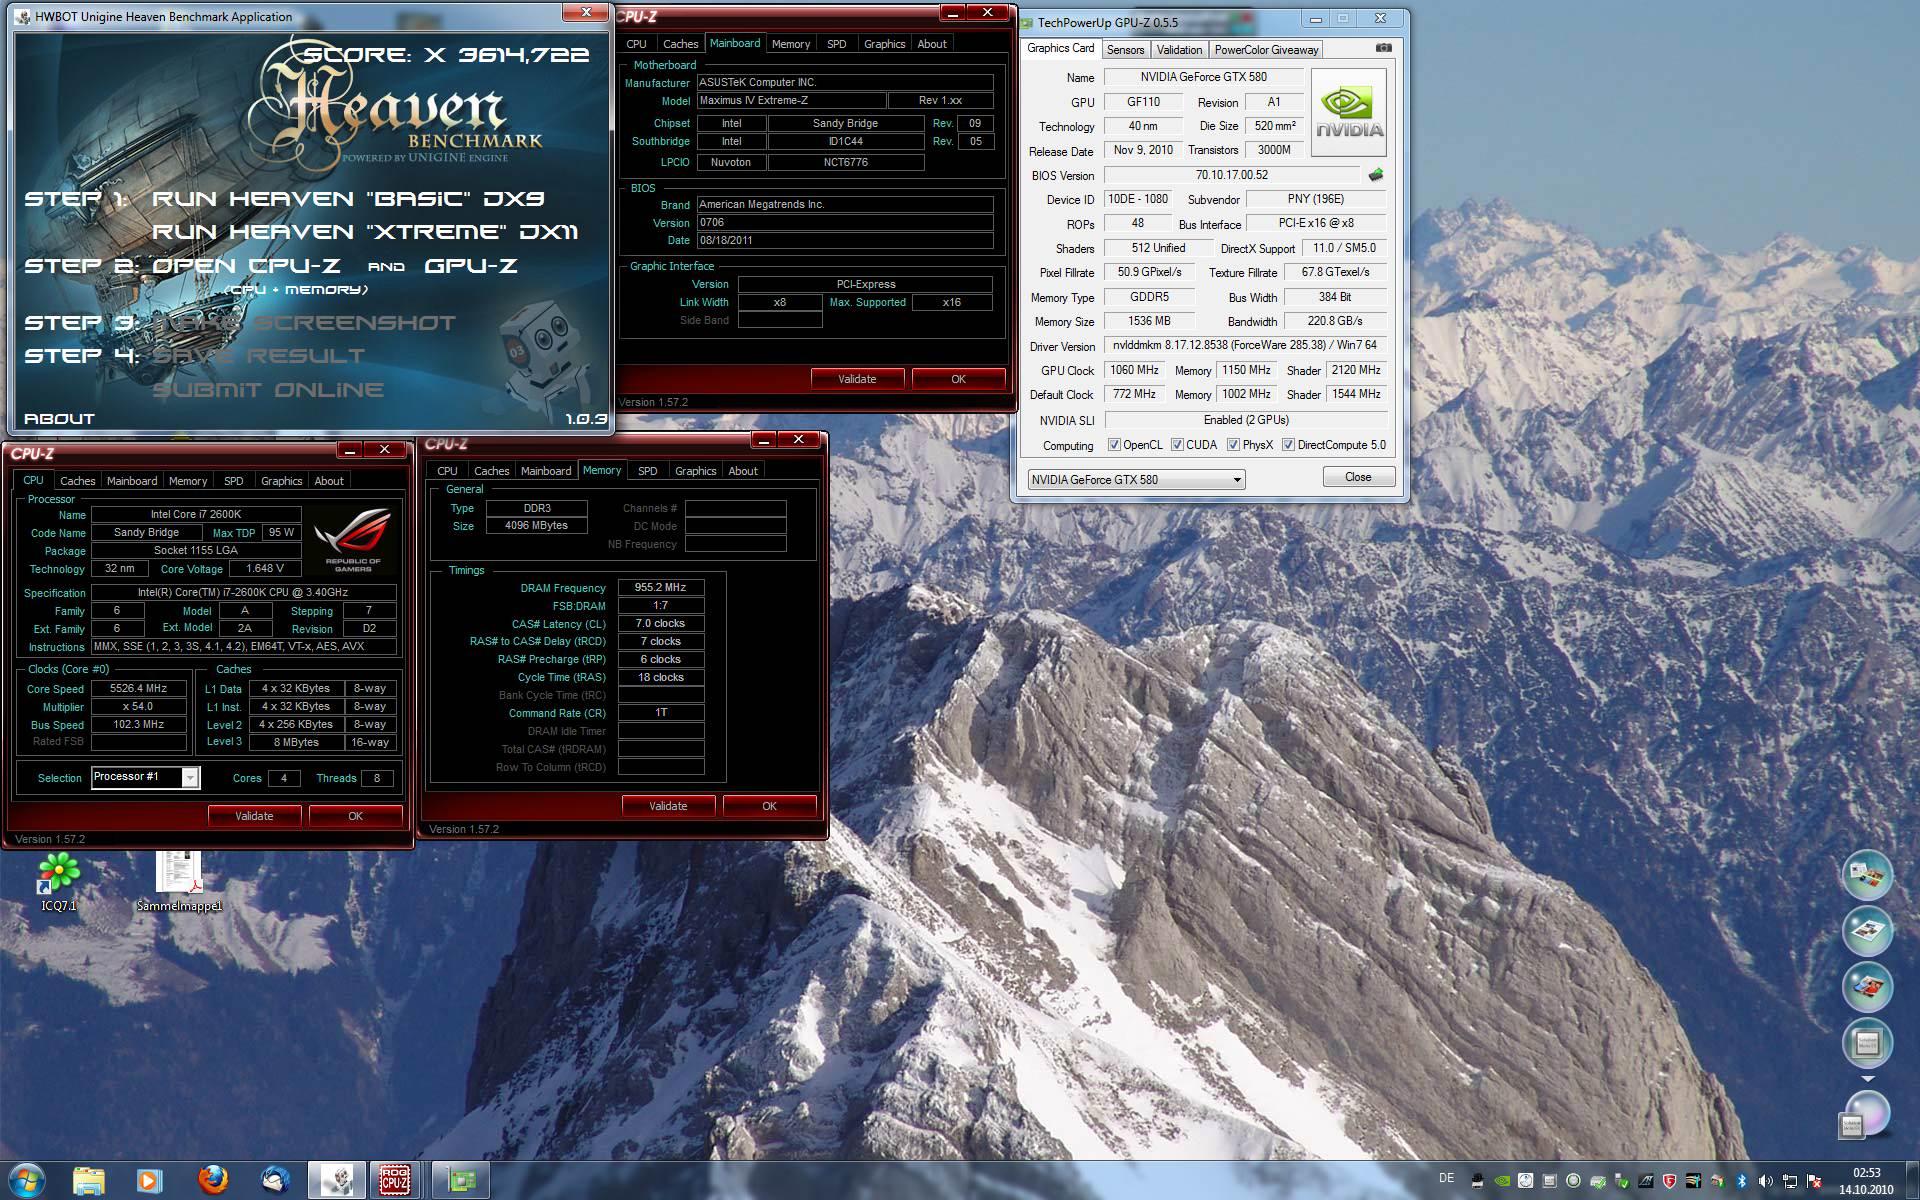Image resolution: width=1920 pixels, height=1200 pixels.
Task: Toggle the PhysX checkbox in GPU-Z
Action: pos(1233,445)
